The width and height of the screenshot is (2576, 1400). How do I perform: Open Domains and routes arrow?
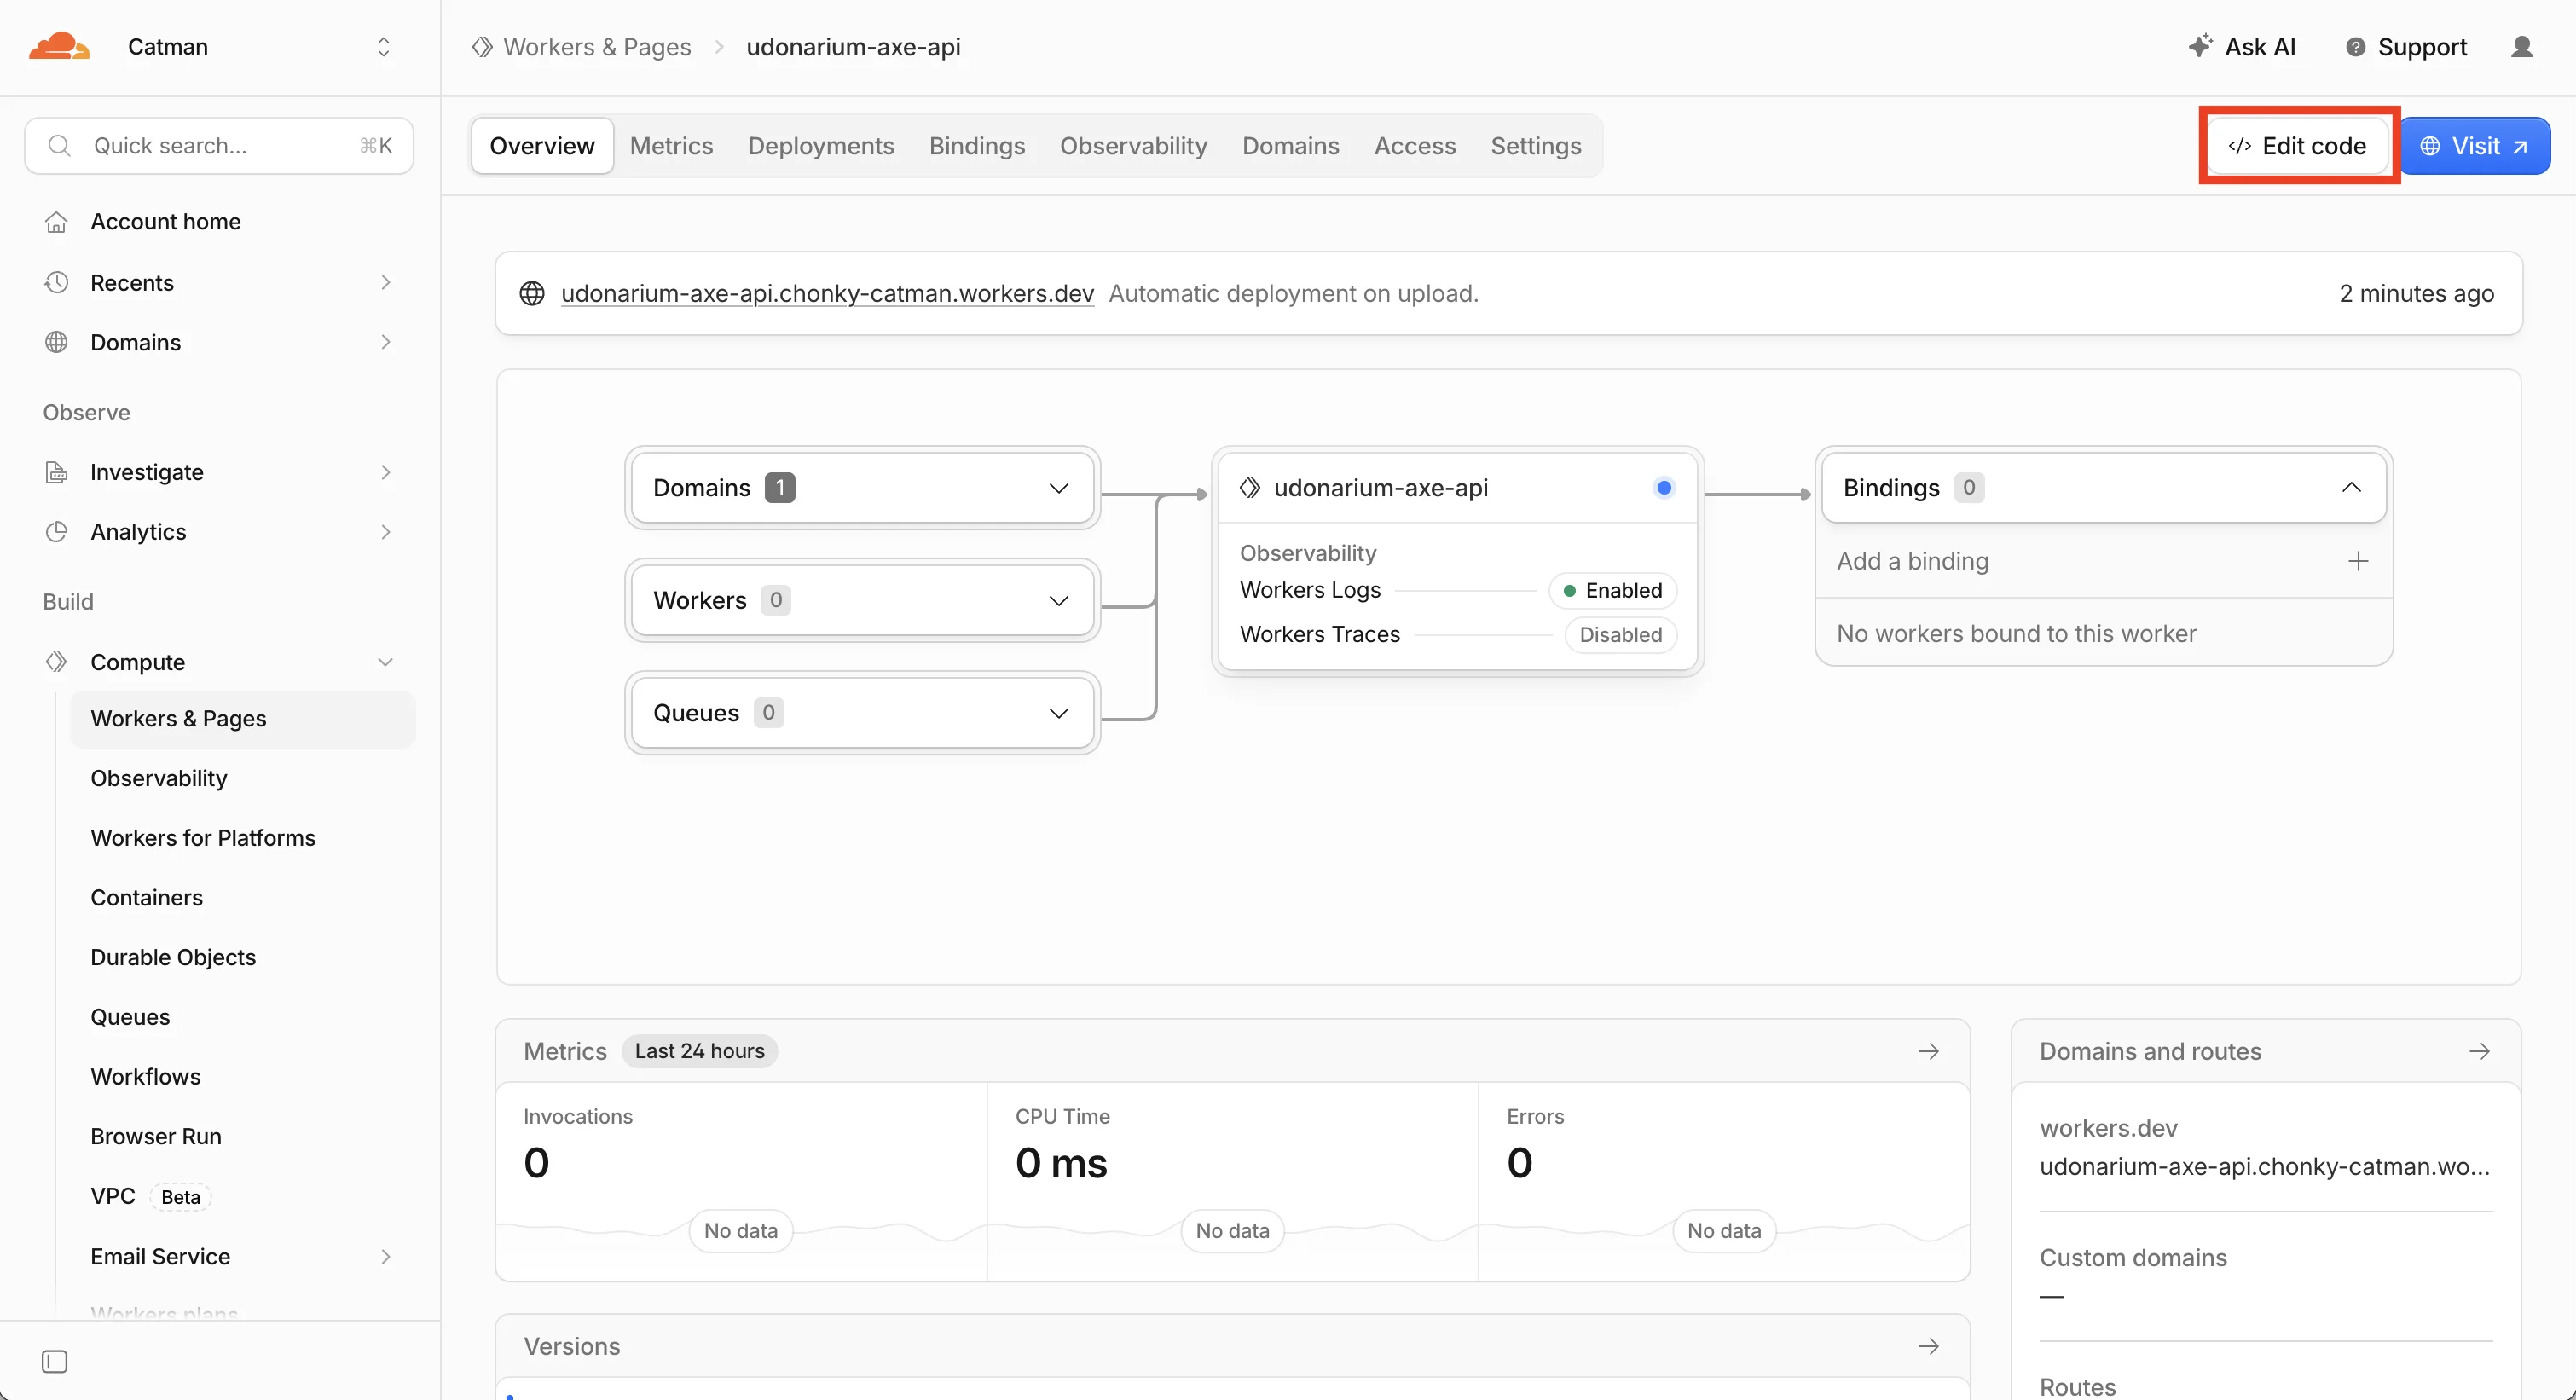(x=2480, y=1052)
